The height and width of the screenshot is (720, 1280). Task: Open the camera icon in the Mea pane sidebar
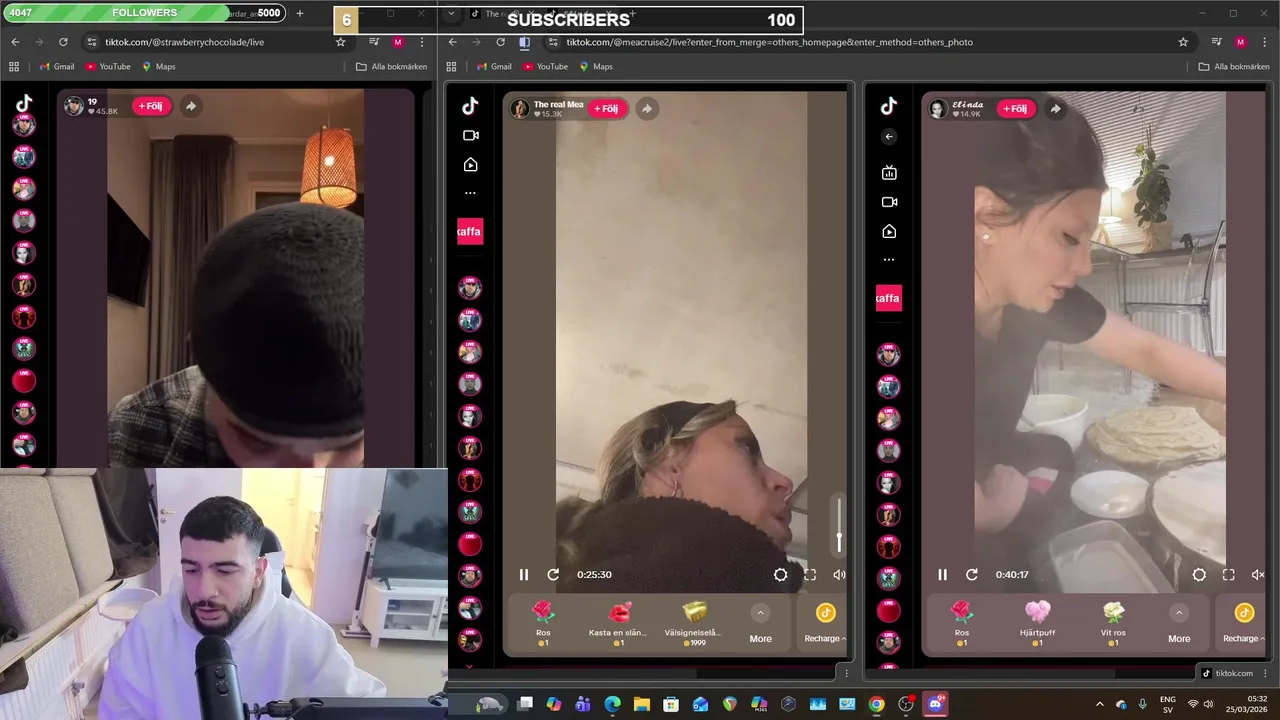(x=470, y=135)
